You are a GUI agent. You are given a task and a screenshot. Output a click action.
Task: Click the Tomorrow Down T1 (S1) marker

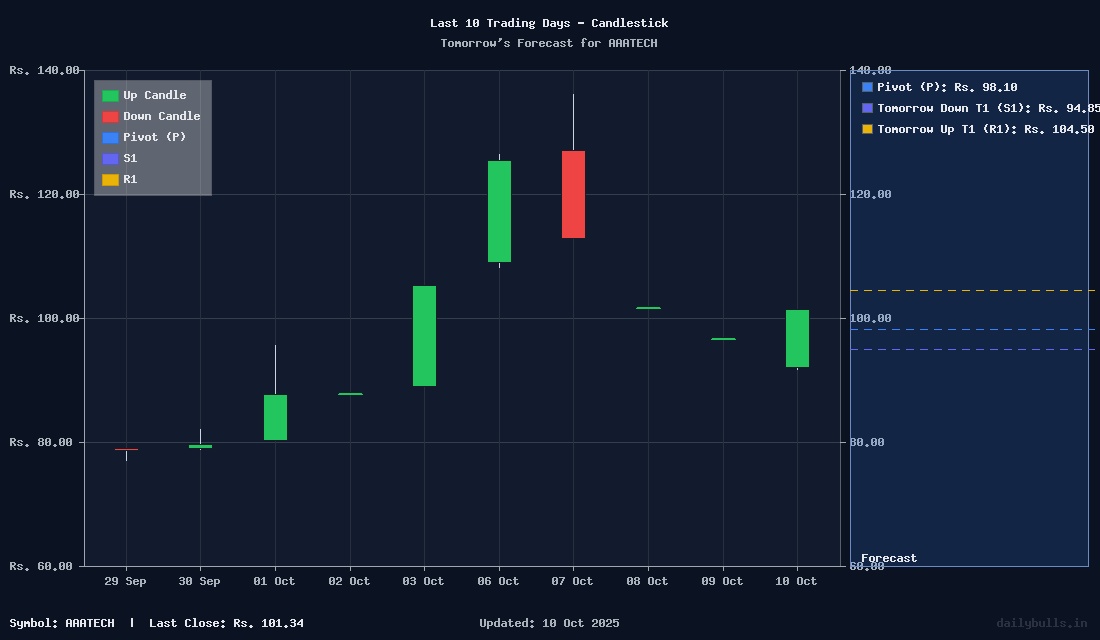click(x=867, y=108)
